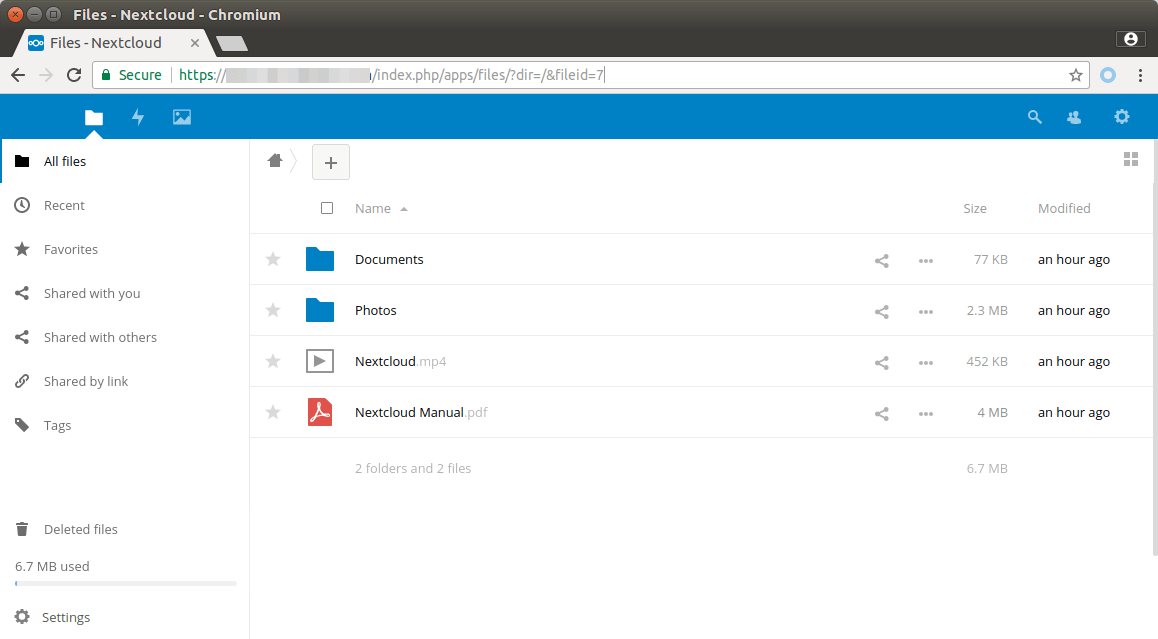Viewport: 1158px width, 639px height.
Task: Switch to grid view icon
Action: point(1131,160)
